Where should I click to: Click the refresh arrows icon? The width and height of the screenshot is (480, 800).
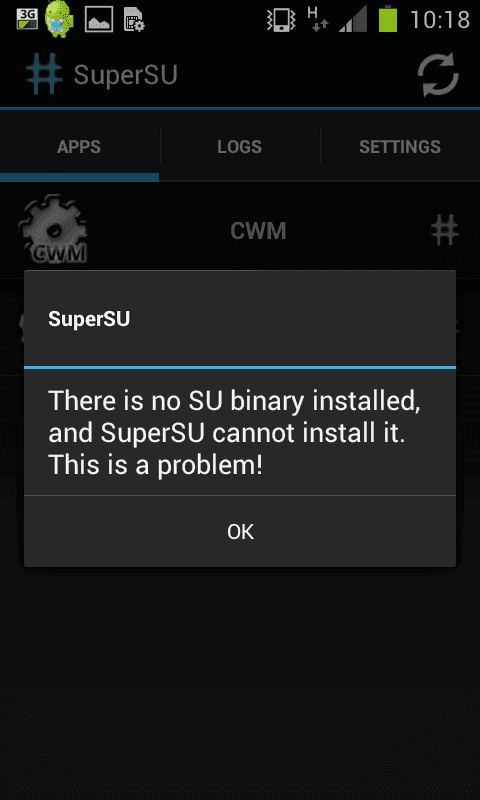pos(438,75)
